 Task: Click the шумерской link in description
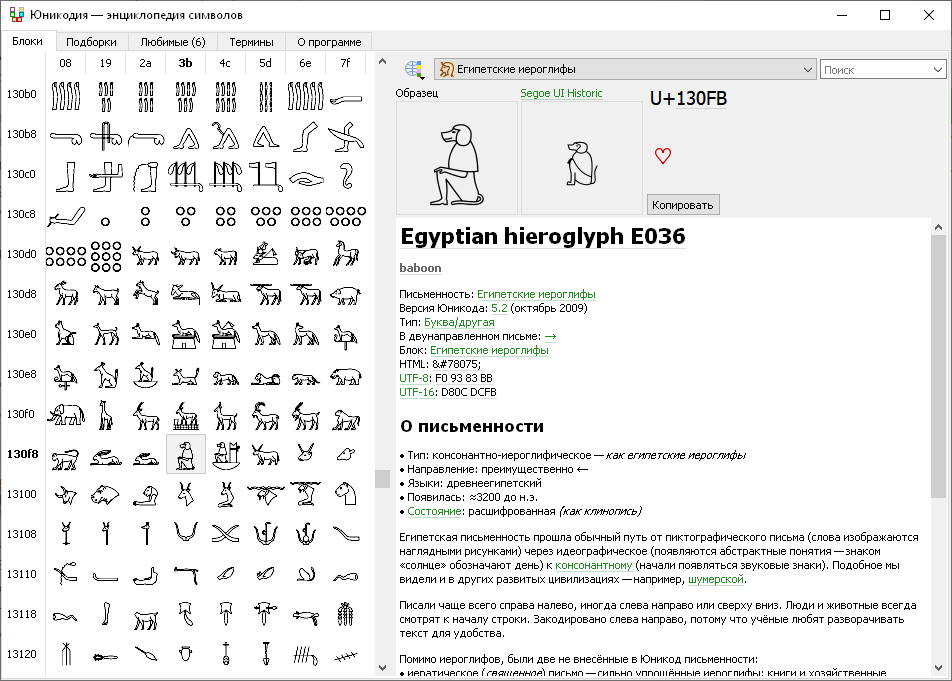point(716,579)
